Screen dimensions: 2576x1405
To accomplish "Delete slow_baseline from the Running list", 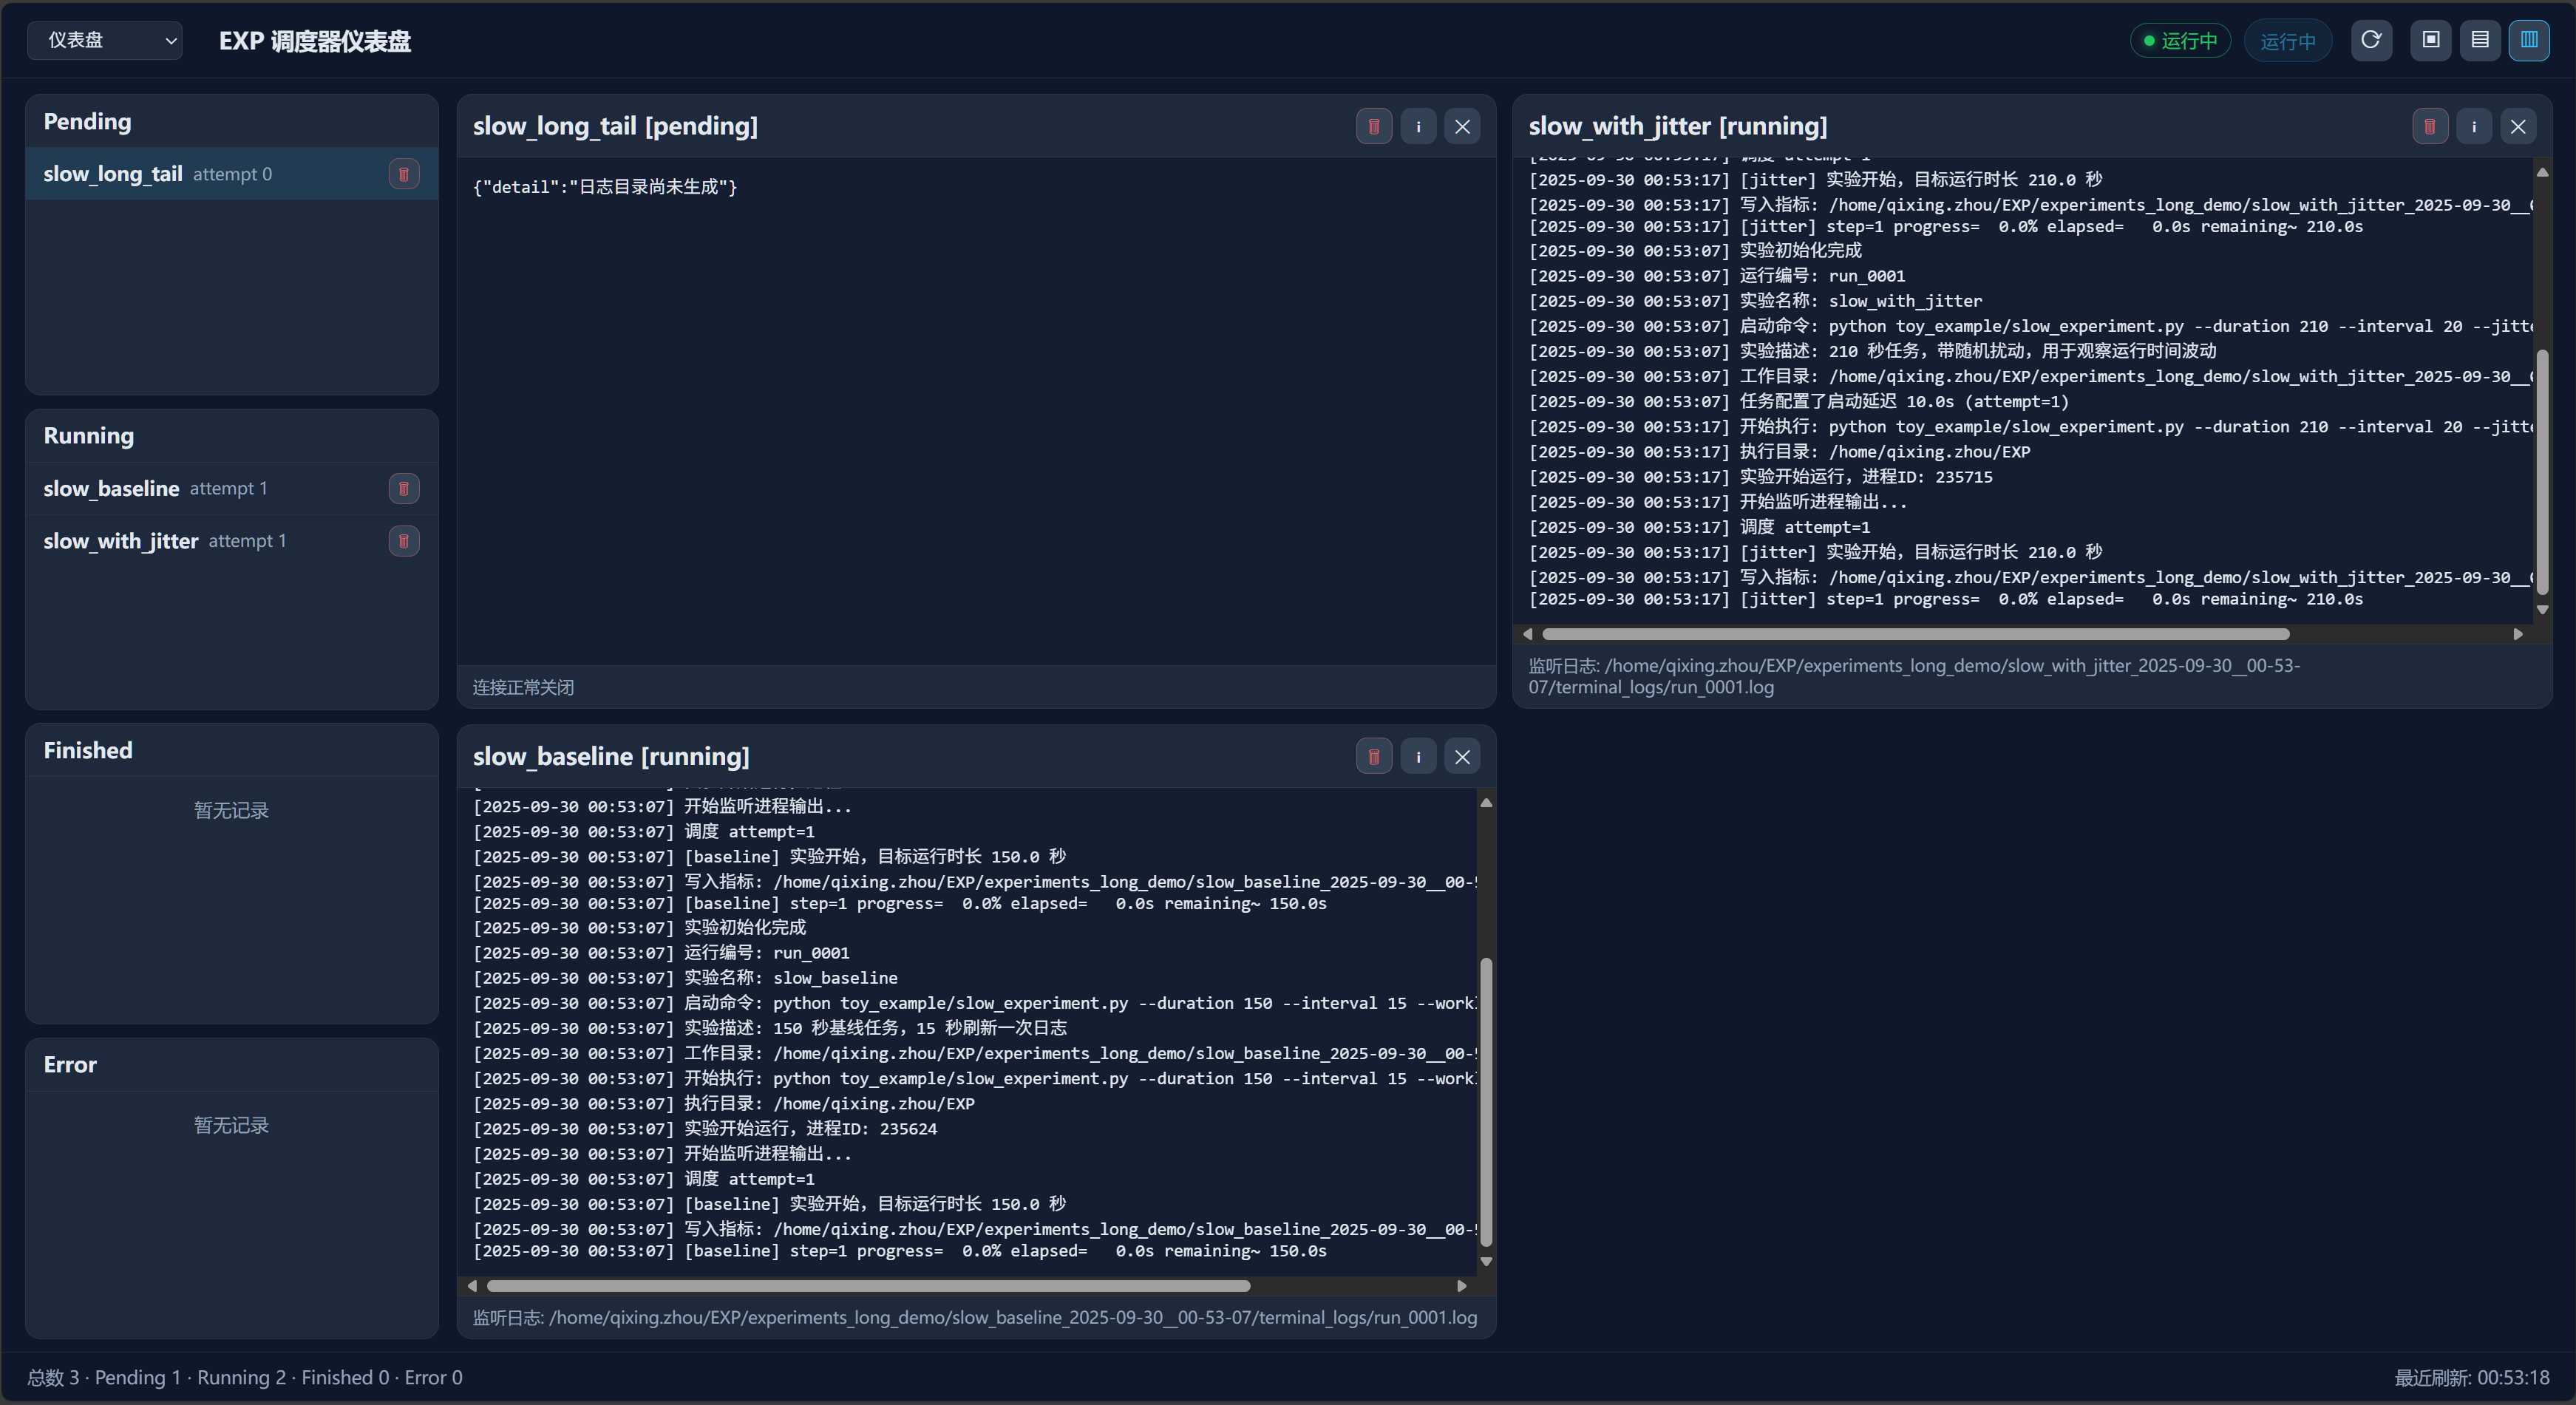I will [403, 489].
